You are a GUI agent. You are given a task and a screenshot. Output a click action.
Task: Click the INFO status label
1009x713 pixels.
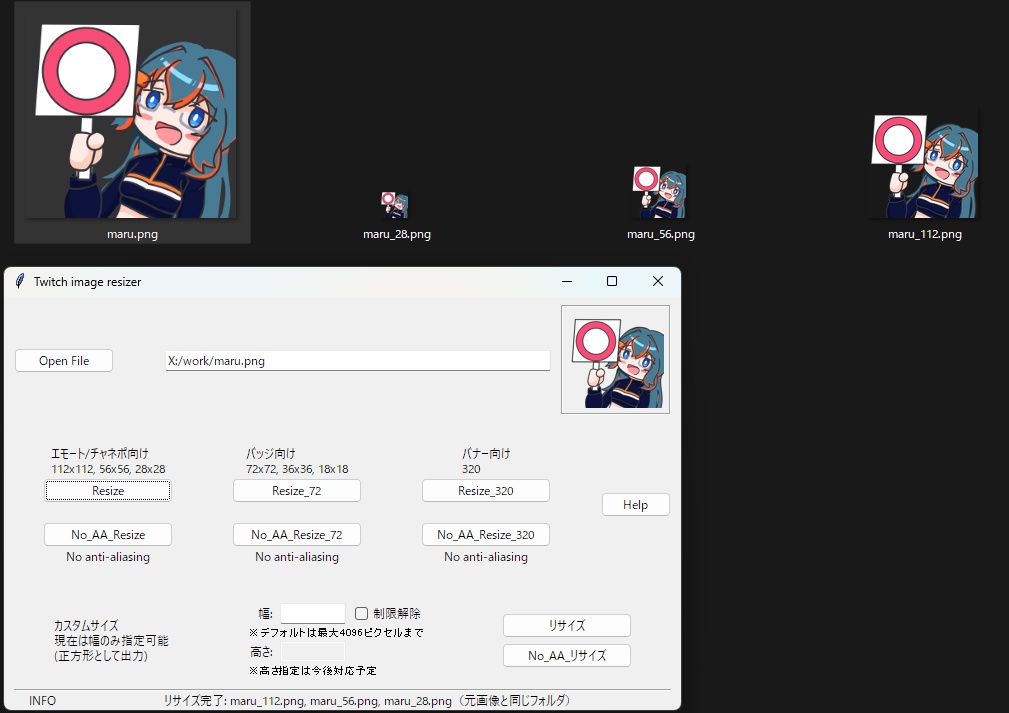[42, 700]
